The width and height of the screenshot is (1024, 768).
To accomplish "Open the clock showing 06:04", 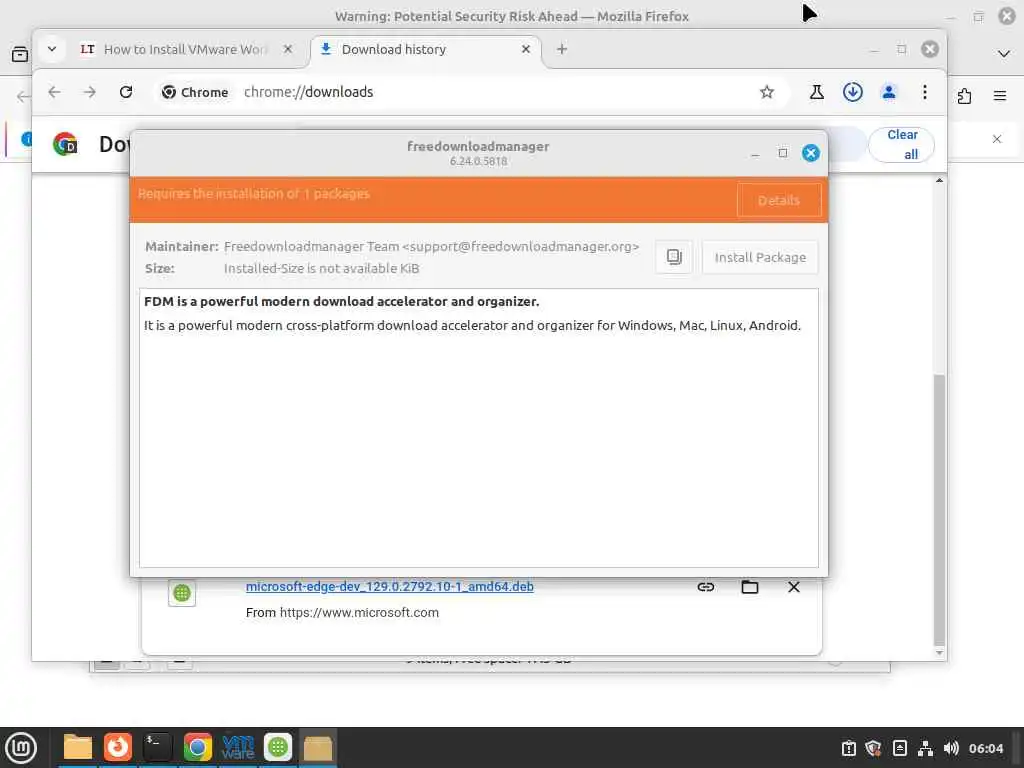I will (985, 748).
